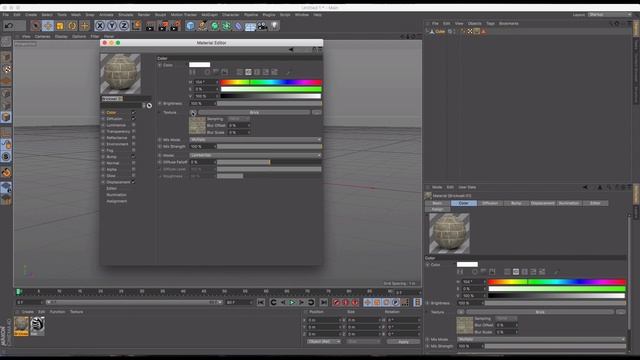Enable Diffusion channel checkbox in Material Editor
640x360 pixels.
(x=133, y=119)
